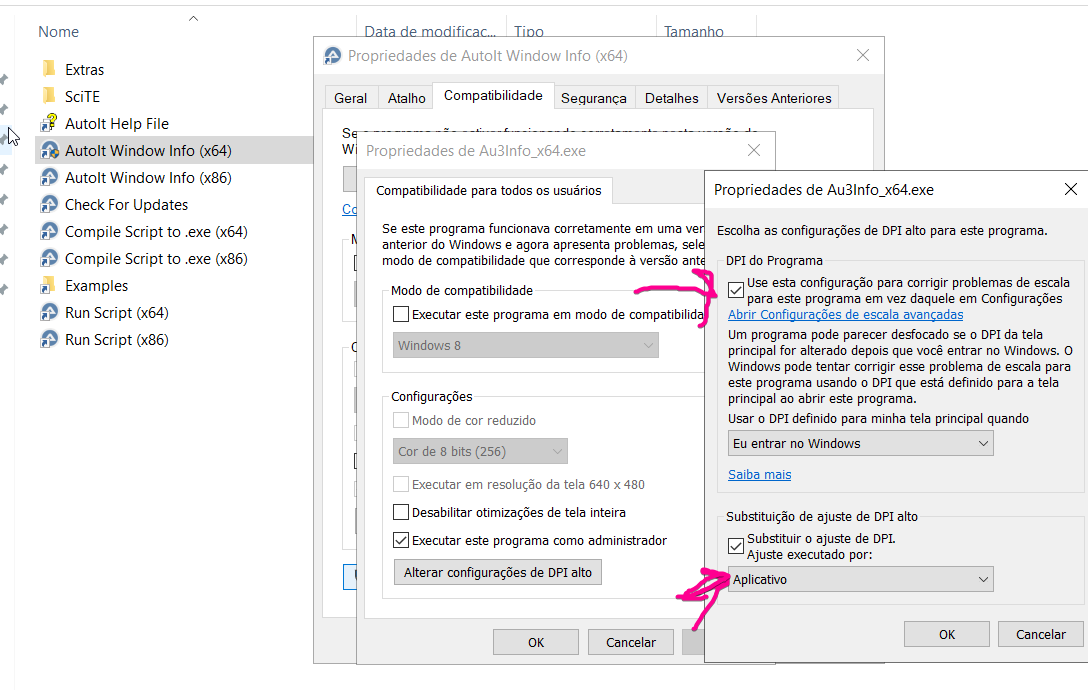Toggle 'Substituir o ajuste de DPI' checkbox
This screenshot has width=1088, height=690.
point(736,546)
